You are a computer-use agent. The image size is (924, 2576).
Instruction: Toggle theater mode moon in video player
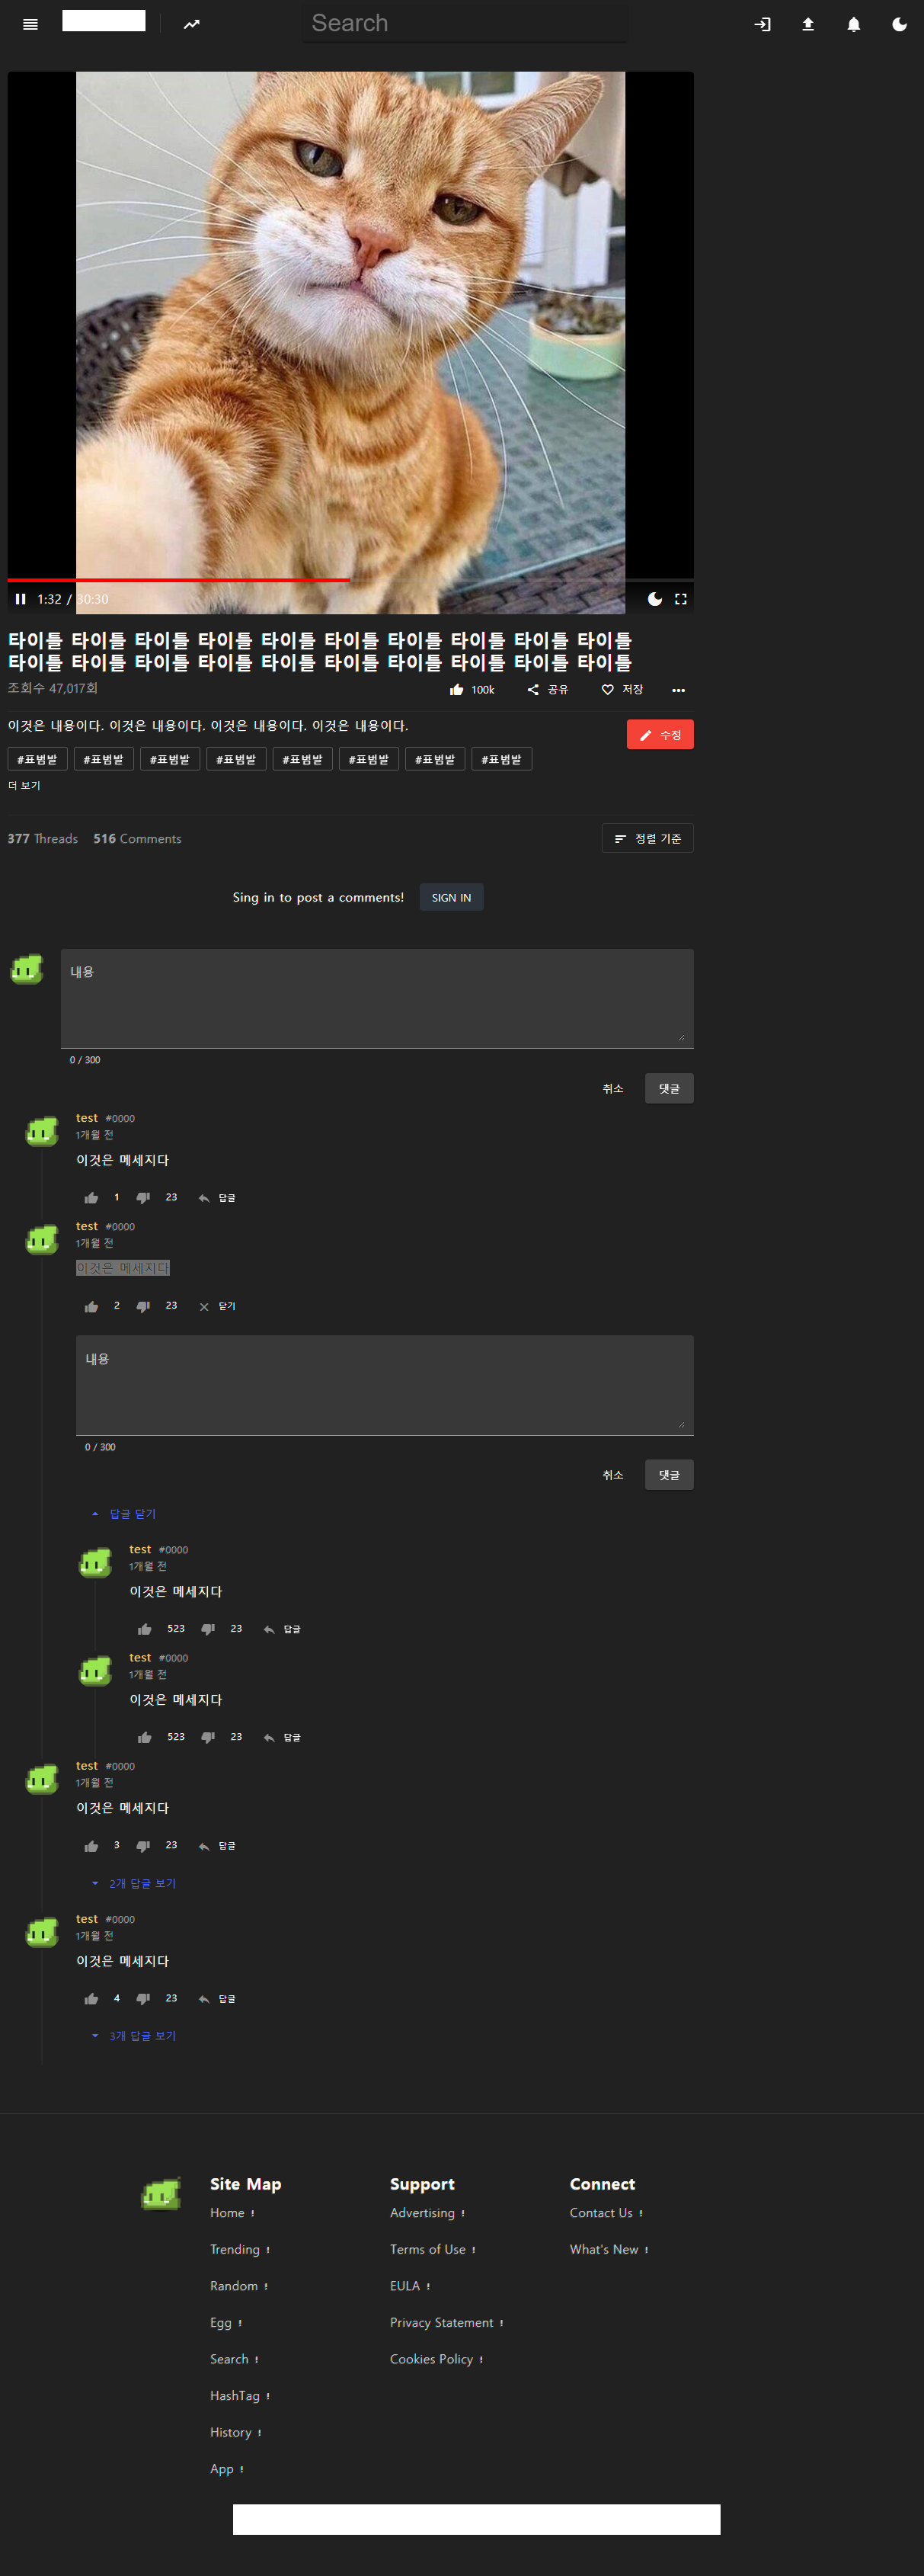(655, 599)
